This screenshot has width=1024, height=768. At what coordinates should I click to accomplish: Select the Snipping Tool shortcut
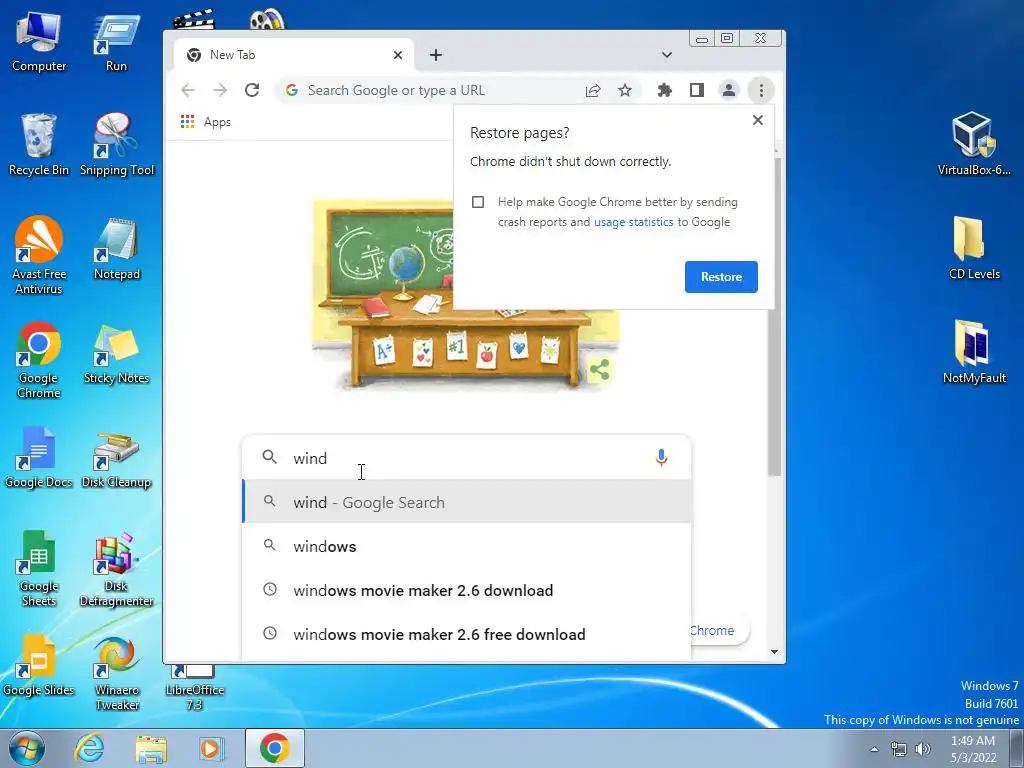116,145
